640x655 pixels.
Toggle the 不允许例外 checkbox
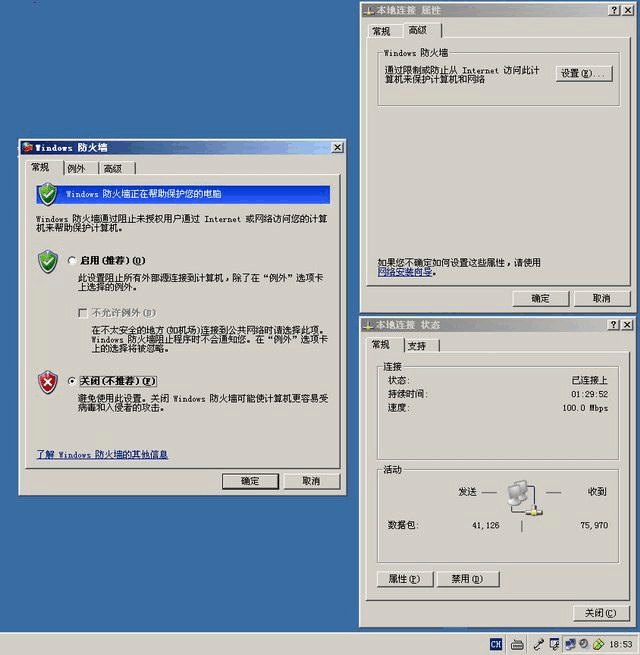[x=83, y=313]
